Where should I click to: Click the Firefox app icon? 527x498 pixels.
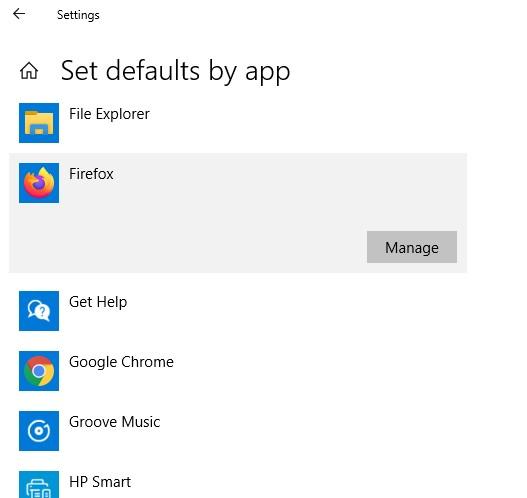(39, 183)
